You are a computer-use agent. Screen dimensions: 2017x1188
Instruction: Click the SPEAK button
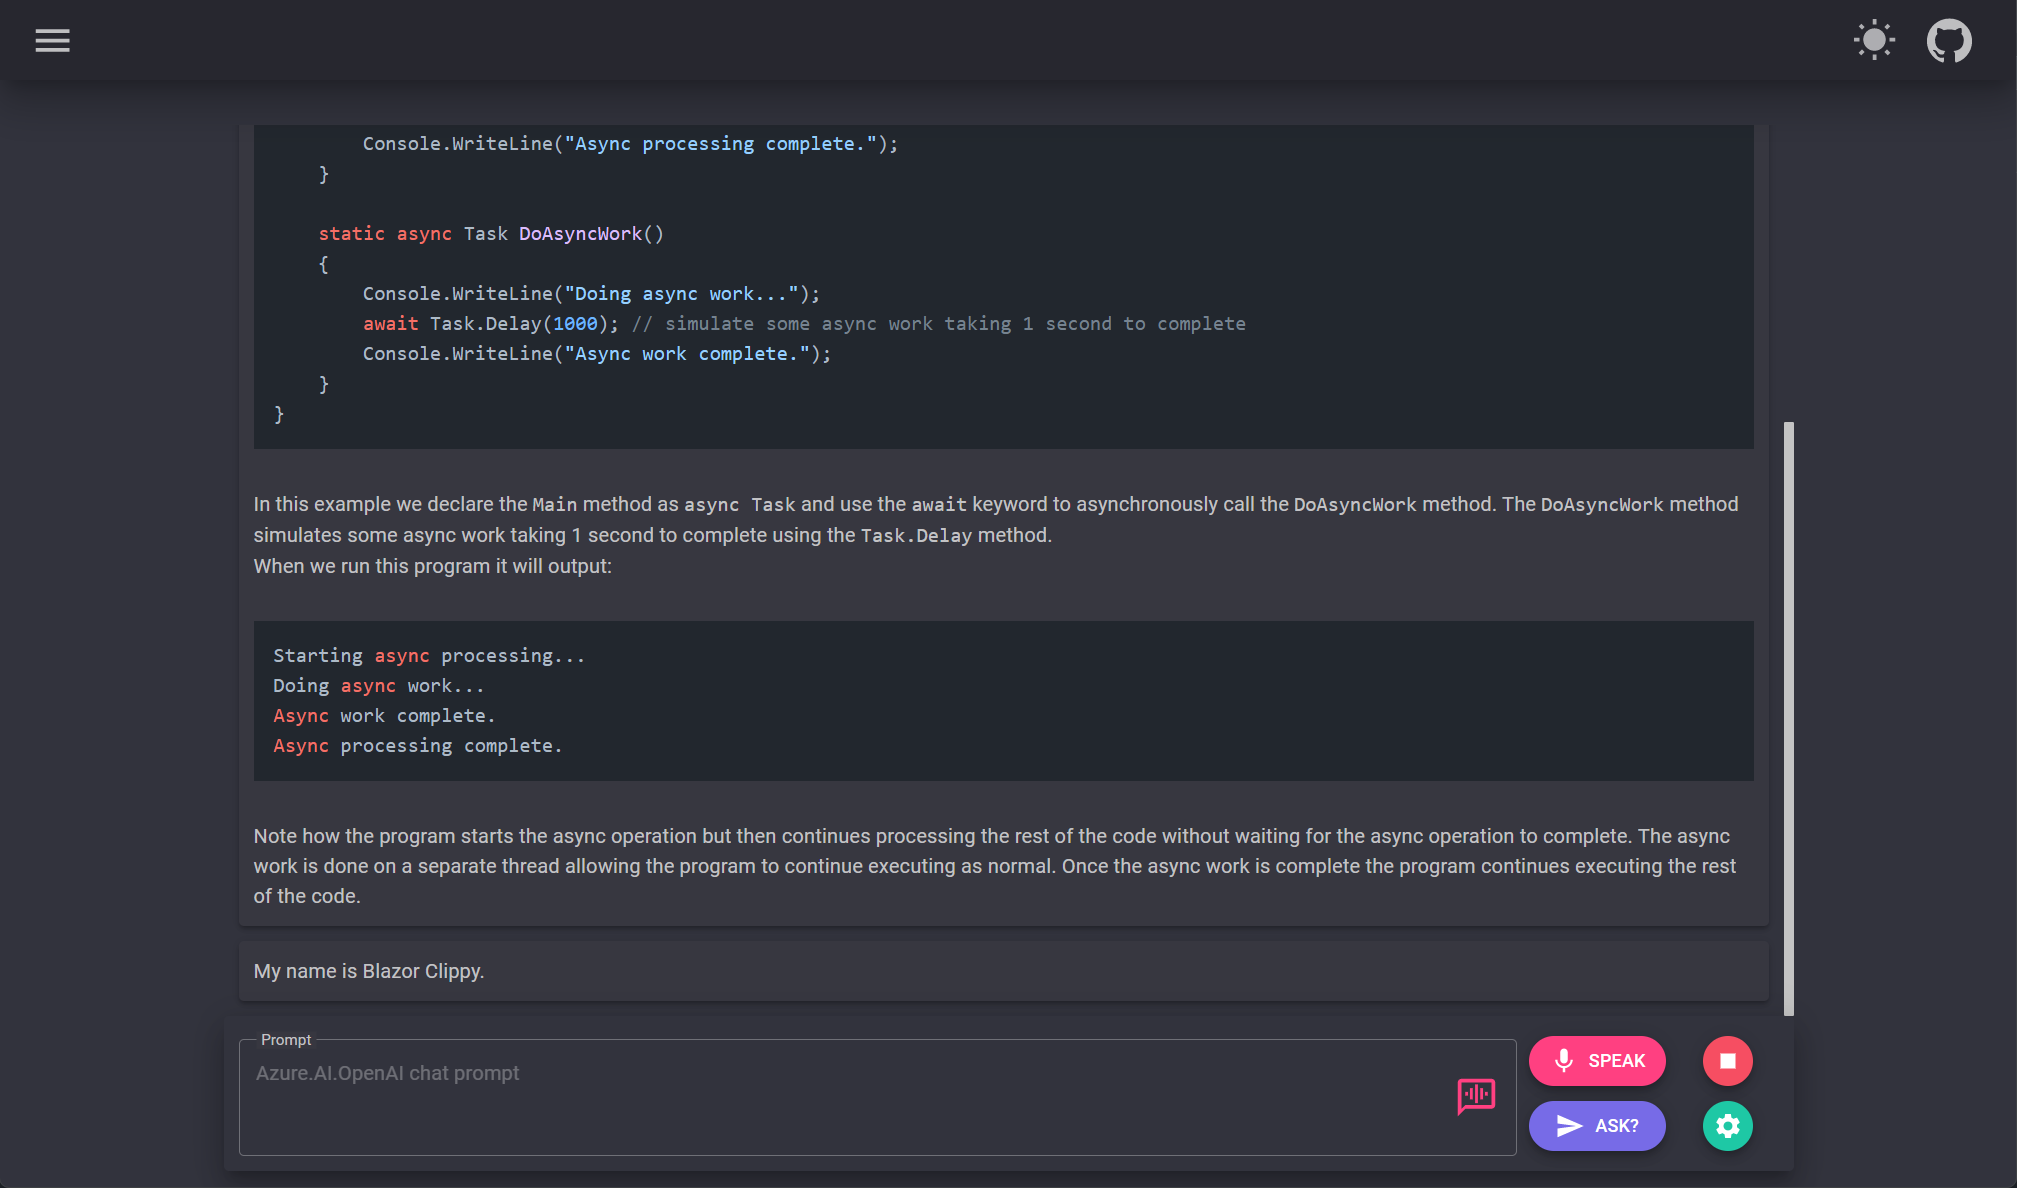point(1597,1061)
